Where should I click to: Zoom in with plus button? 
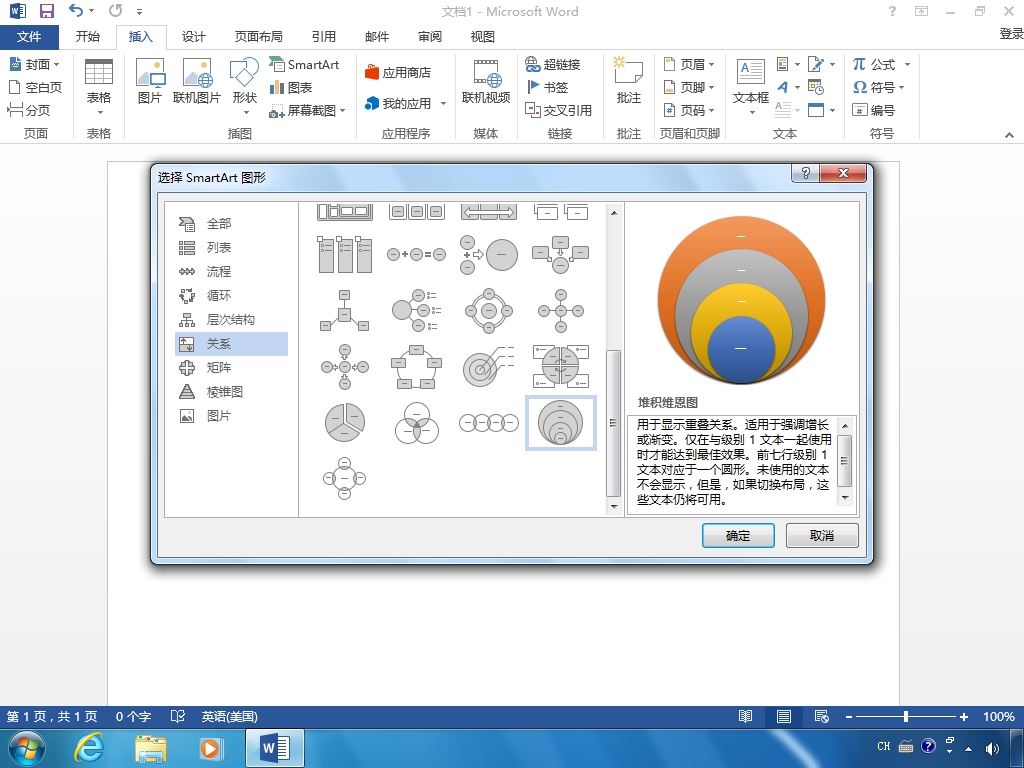point(963,716)
